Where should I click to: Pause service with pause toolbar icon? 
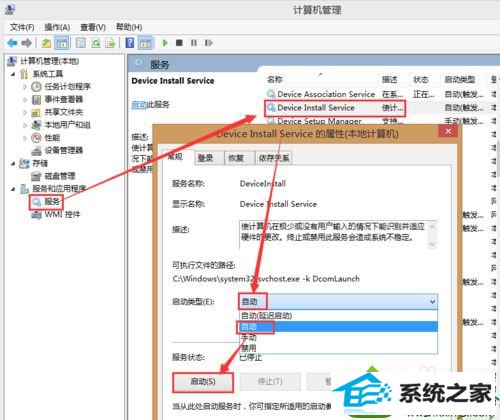194,43
